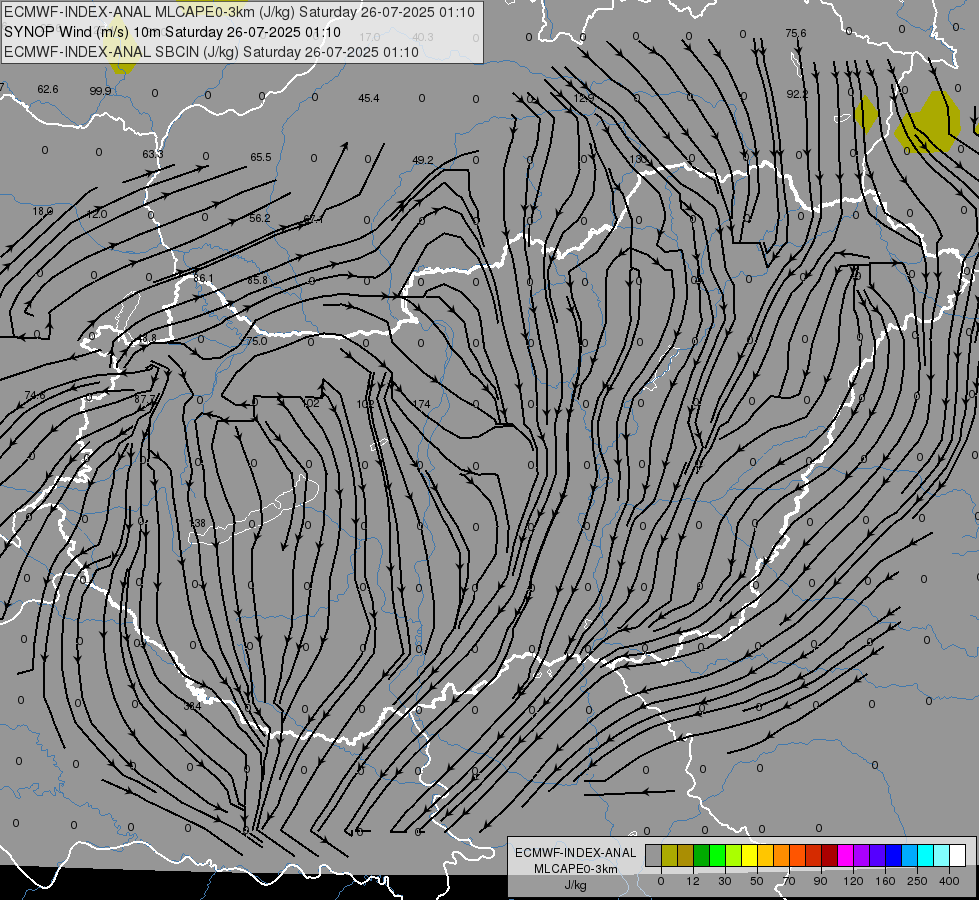This screenshot has height=900, width=979.
Task: Click the map value 63.3
Action: (x=152, y=154)
